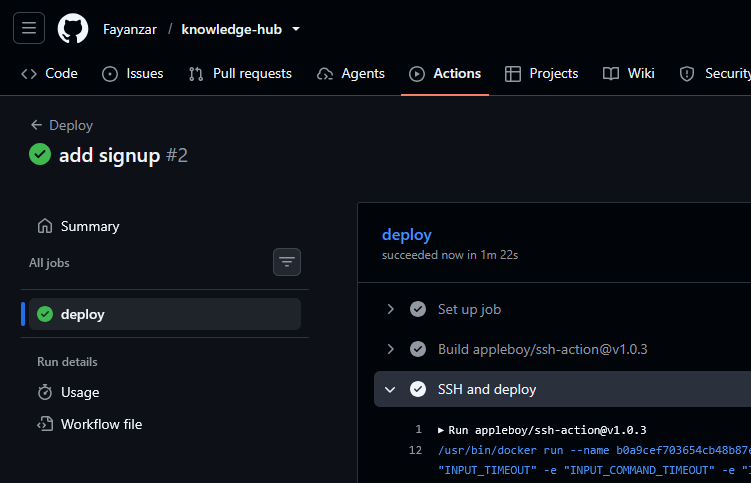
Task: Click the check icon on Build appleboy step
Action: [x=418, y=349]
